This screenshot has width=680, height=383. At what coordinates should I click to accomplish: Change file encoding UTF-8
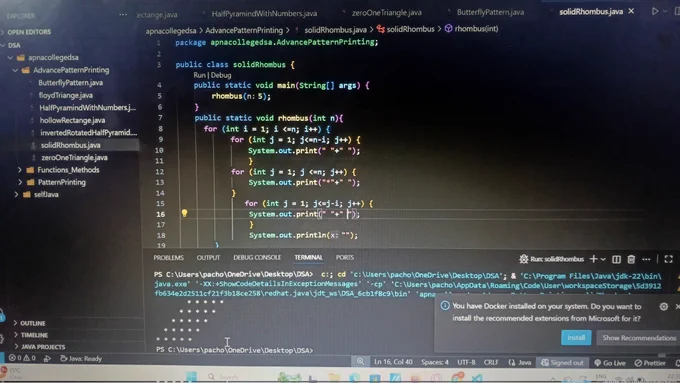pos(466,362)
